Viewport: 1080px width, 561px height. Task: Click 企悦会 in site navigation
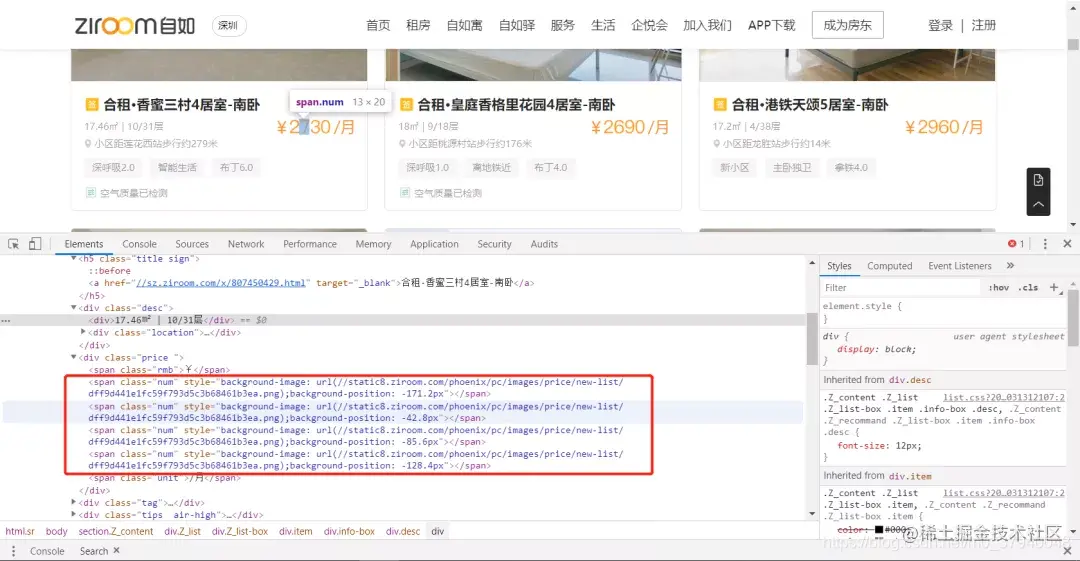tap(649, 26)
